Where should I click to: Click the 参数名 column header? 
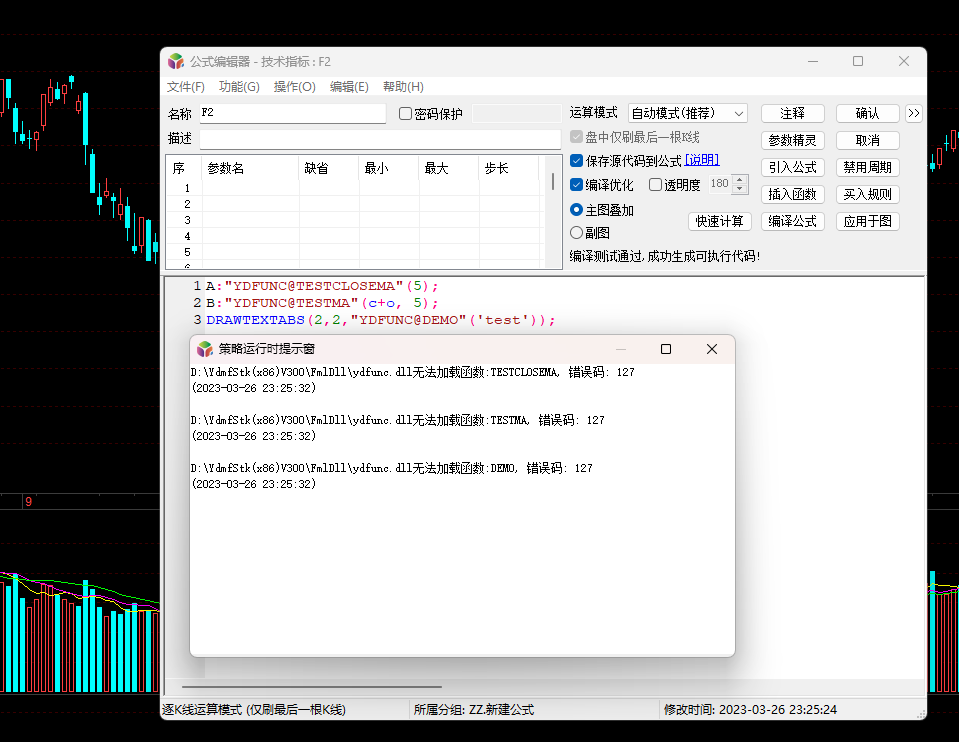pos(250,168)
